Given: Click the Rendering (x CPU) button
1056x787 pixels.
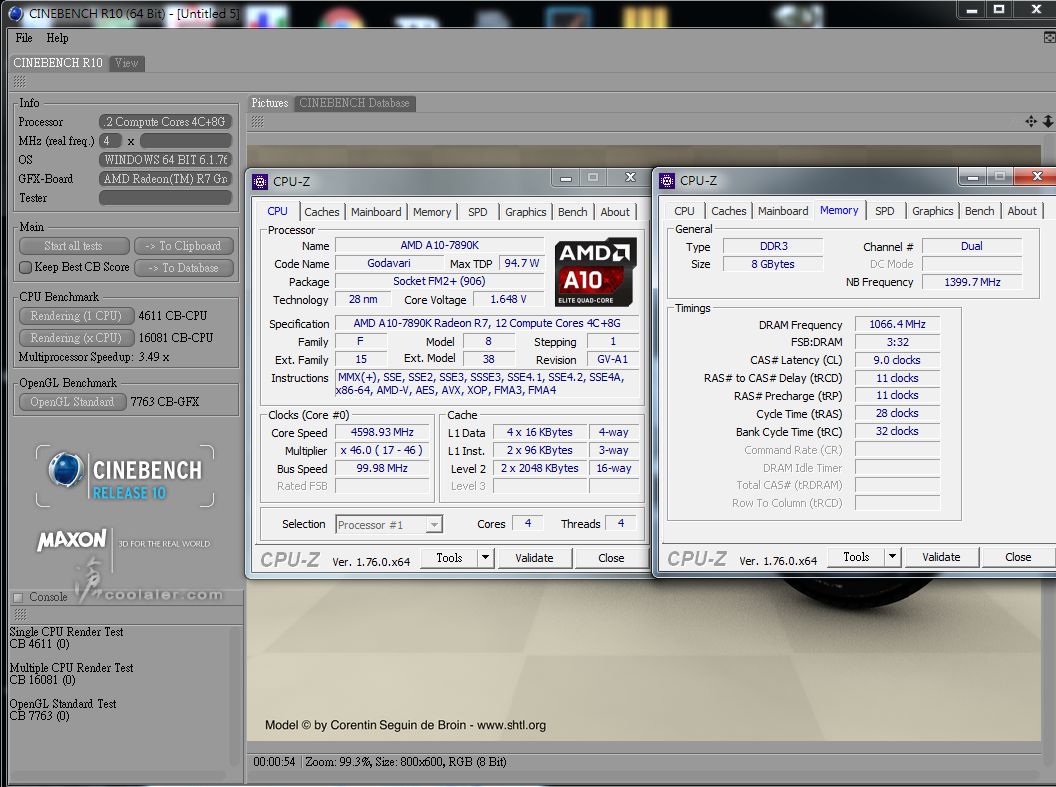Looking at the screenshot, I should [x=75, y=338].
